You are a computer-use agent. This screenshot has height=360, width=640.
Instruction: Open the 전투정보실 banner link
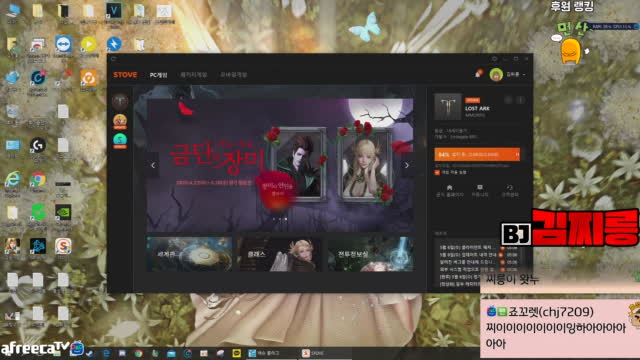371,254
